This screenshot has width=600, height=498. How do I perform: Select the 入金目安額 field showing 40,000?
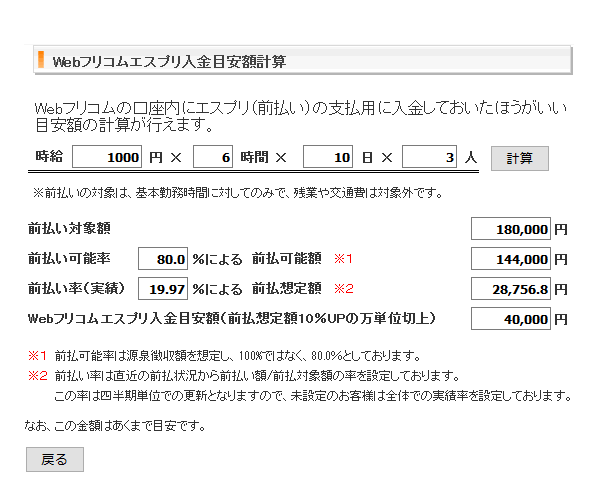pyautogui.click(x=510, y=319)
